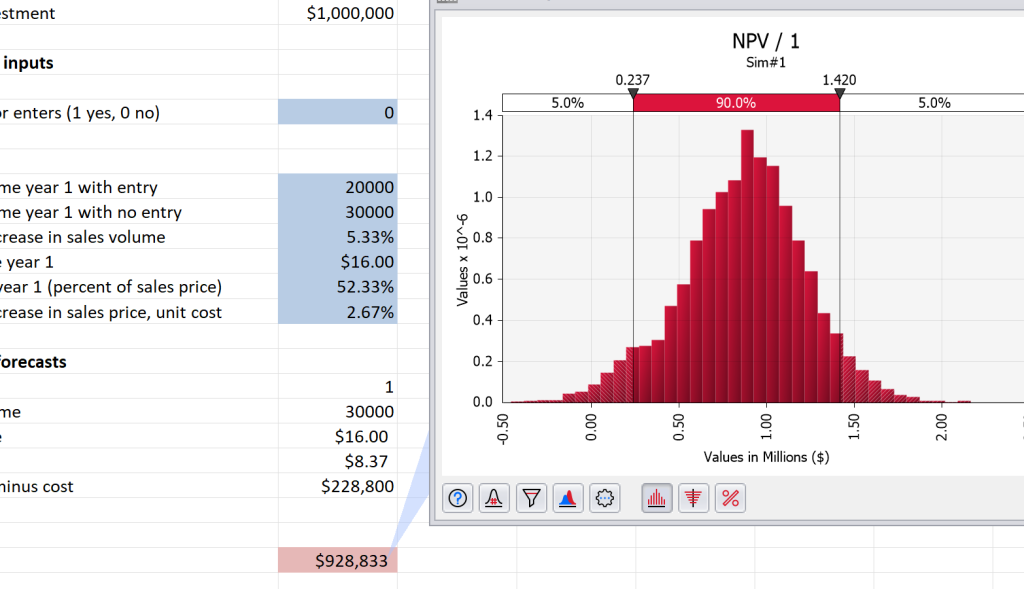The width and height of the screenshot is (1024, 589).
Task: Select the cell containing 20000
Action: pyautogui.click(x=338, y=187)
